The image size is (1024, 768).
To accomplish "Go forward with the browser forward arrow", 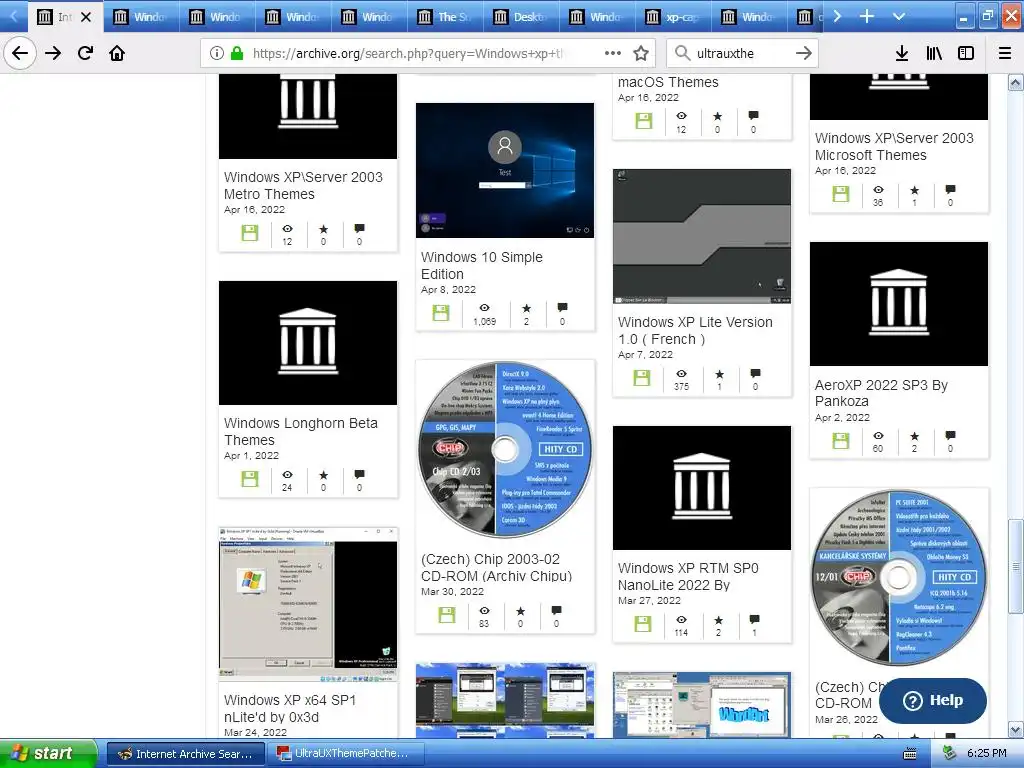I will [53, 53].
